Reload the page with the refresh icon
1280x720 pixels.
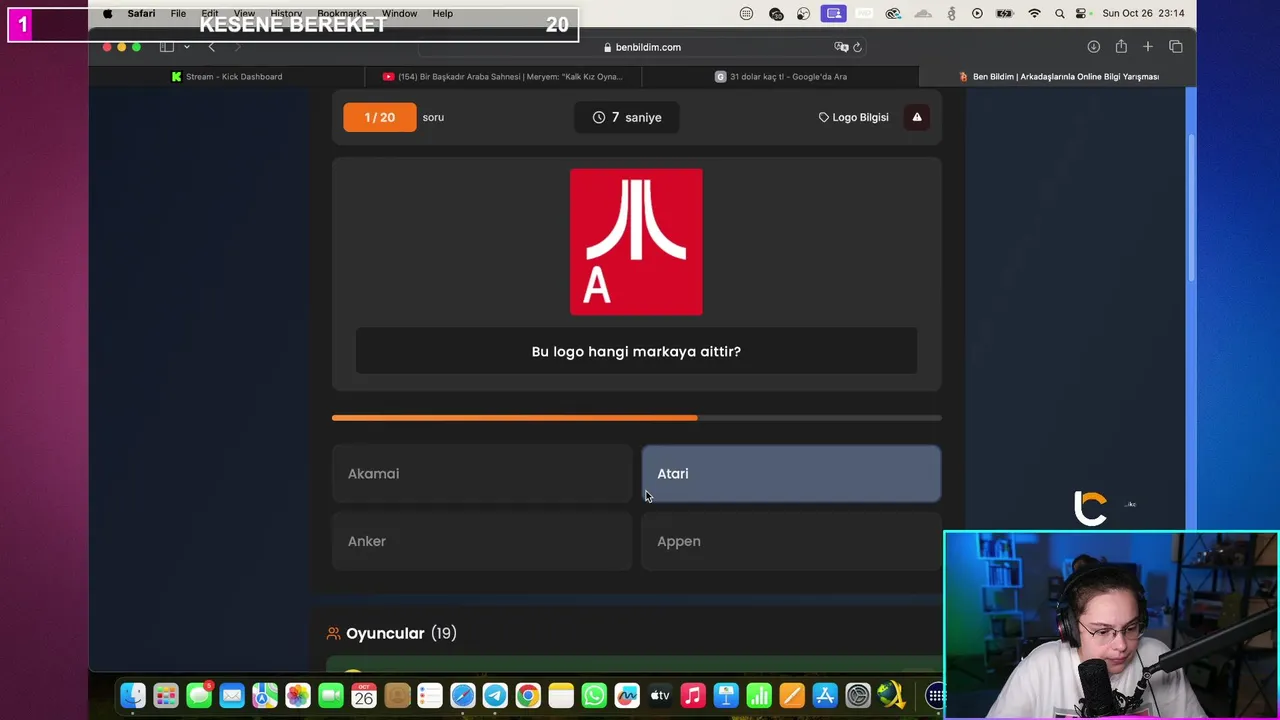[x=857, y=47]
